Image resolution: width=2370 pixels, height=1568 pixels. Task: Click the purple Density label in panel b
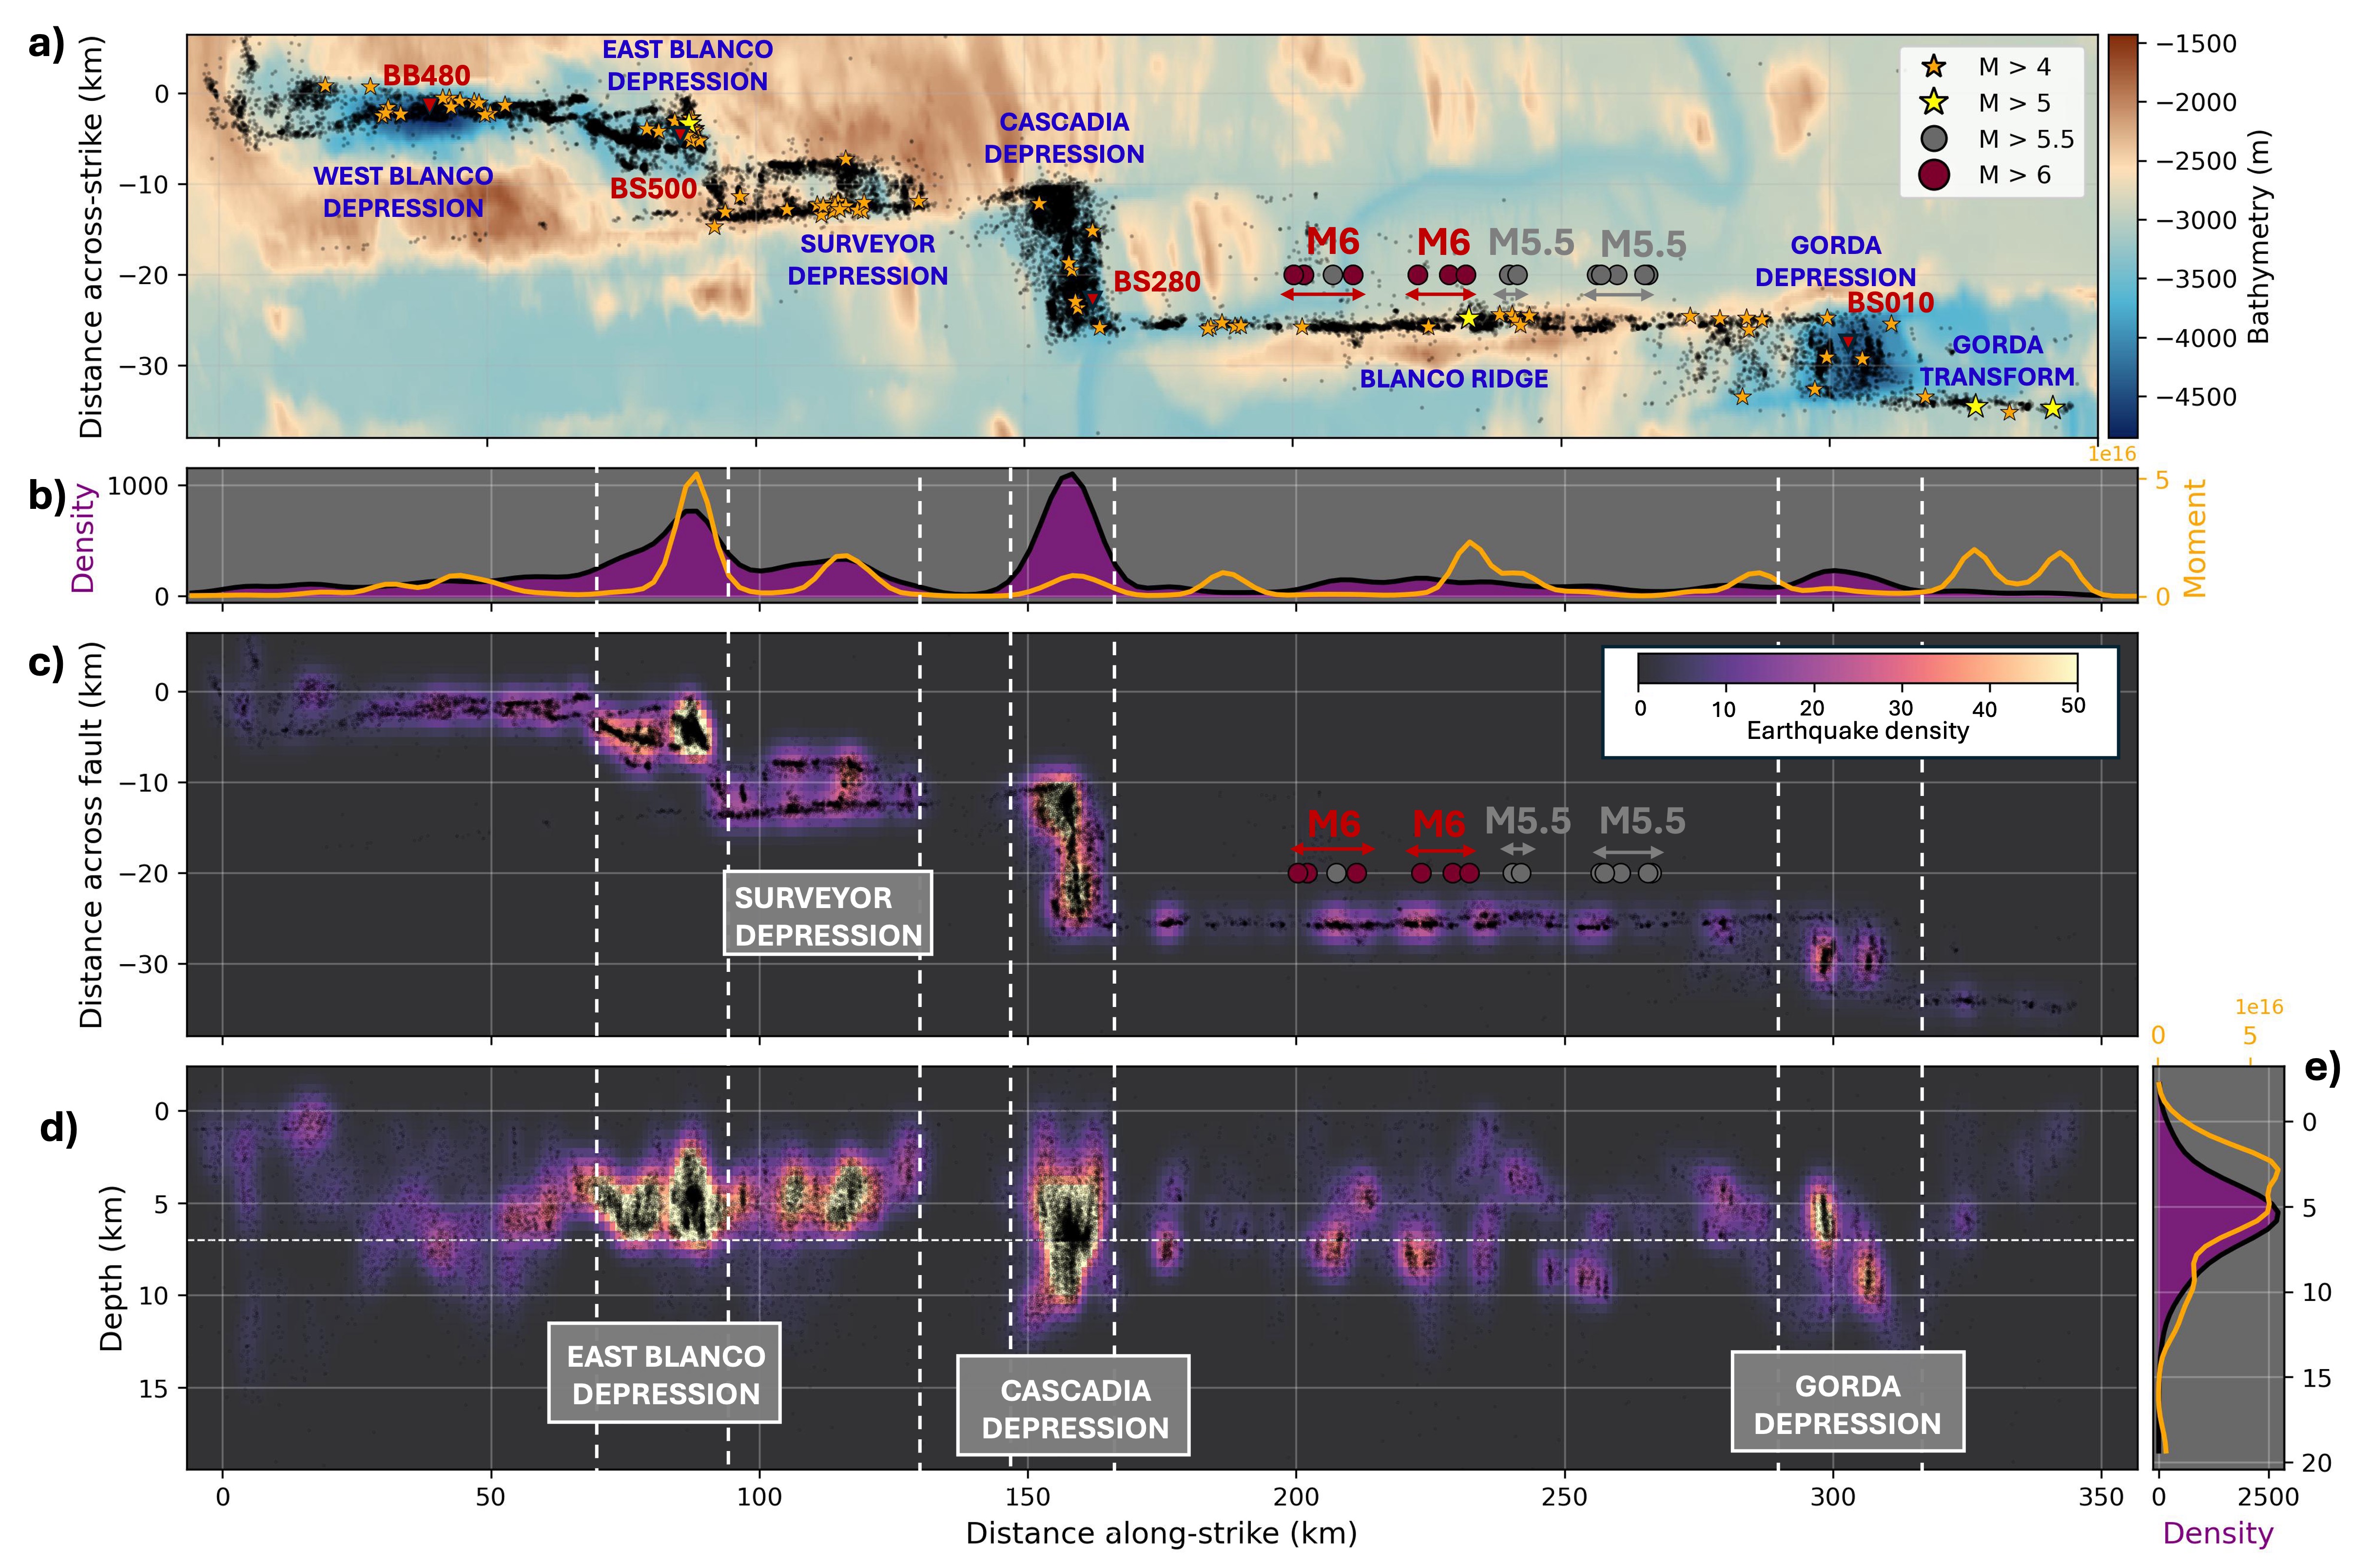point(84,539)
